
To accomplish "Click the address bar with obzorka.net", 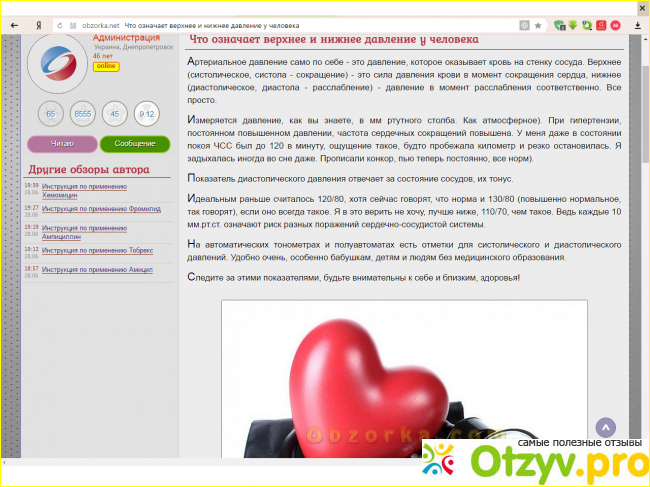I will click(300, 22).
